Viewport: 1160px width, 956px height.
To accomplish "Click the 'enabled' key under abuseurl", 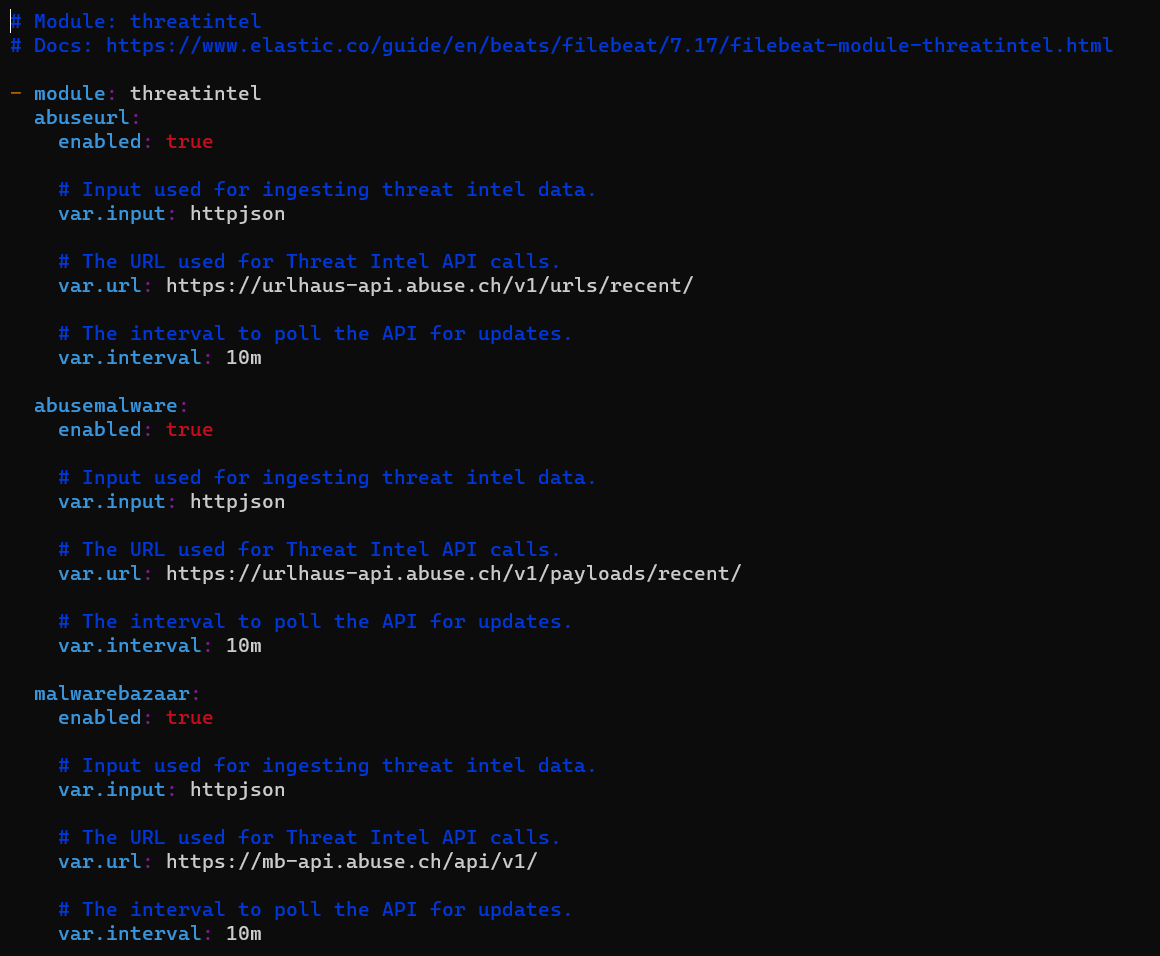I will (x=100, y=141).
